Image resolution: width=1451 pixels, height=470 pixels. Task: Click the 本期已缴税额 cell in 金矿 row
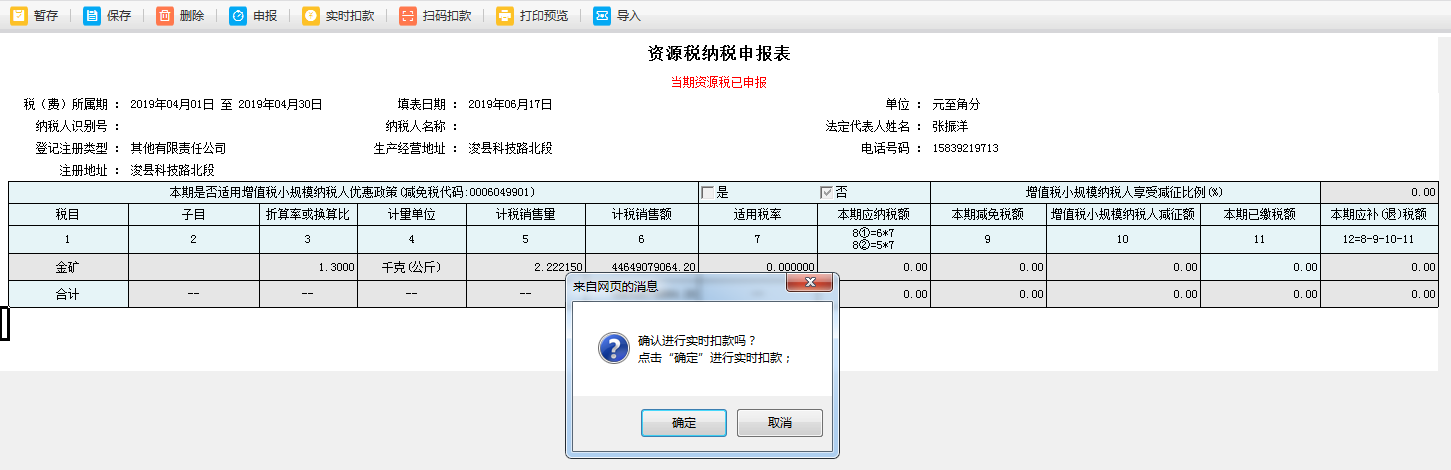(x=1260, y=267)
